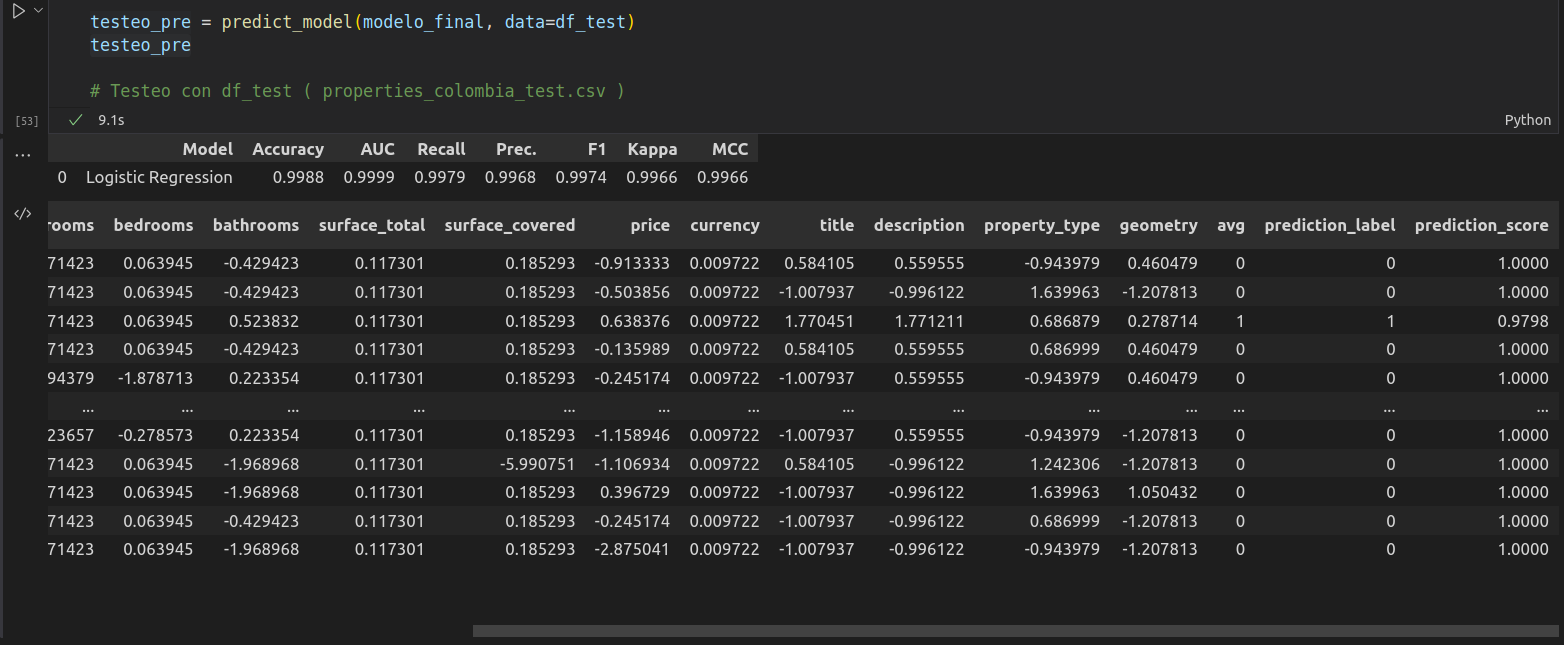
Task: Select the precision value 0.9968
Action: click(510, 177)
